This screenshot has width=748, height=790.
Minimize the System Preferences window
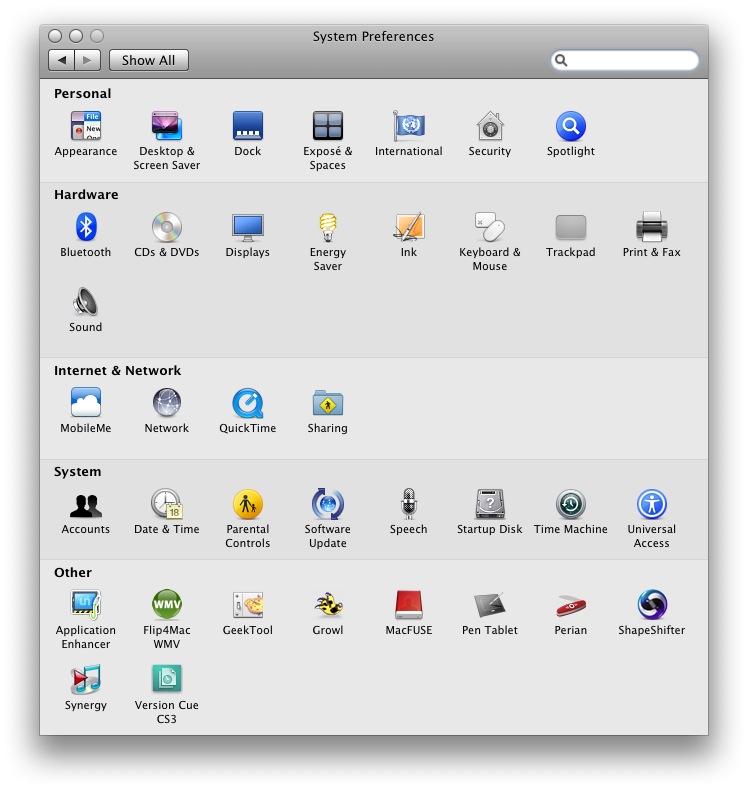(x=76, y=36)
